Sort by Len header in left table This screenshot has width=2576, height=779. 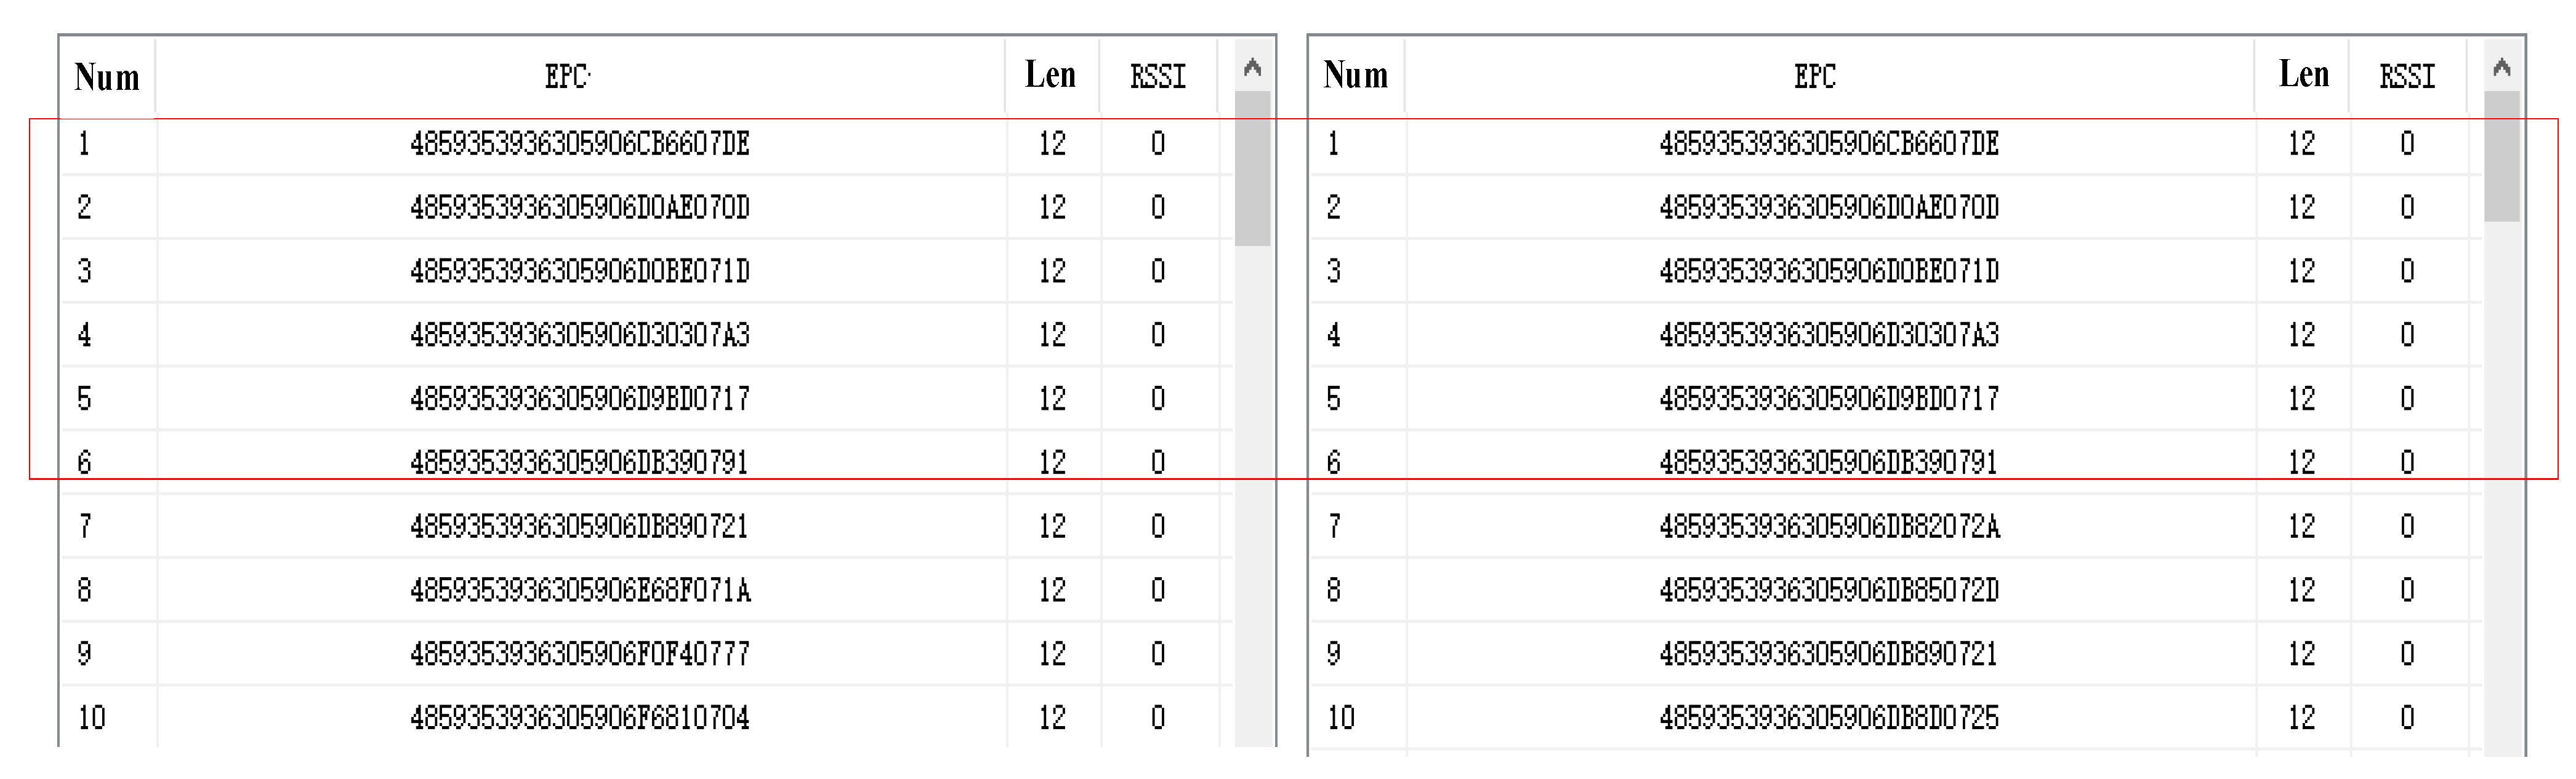pyautogui.click(x=1050, y=75)
